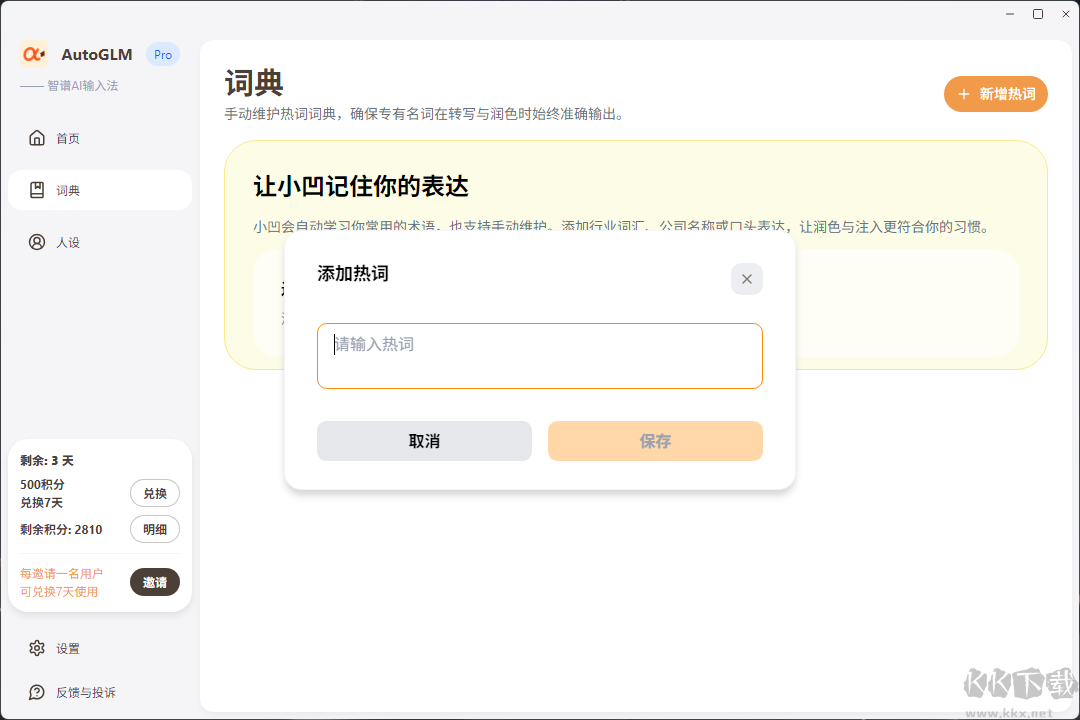
Task: Click the 让小凹记住你的表达 heading
Action: click(x=361, y=186)
